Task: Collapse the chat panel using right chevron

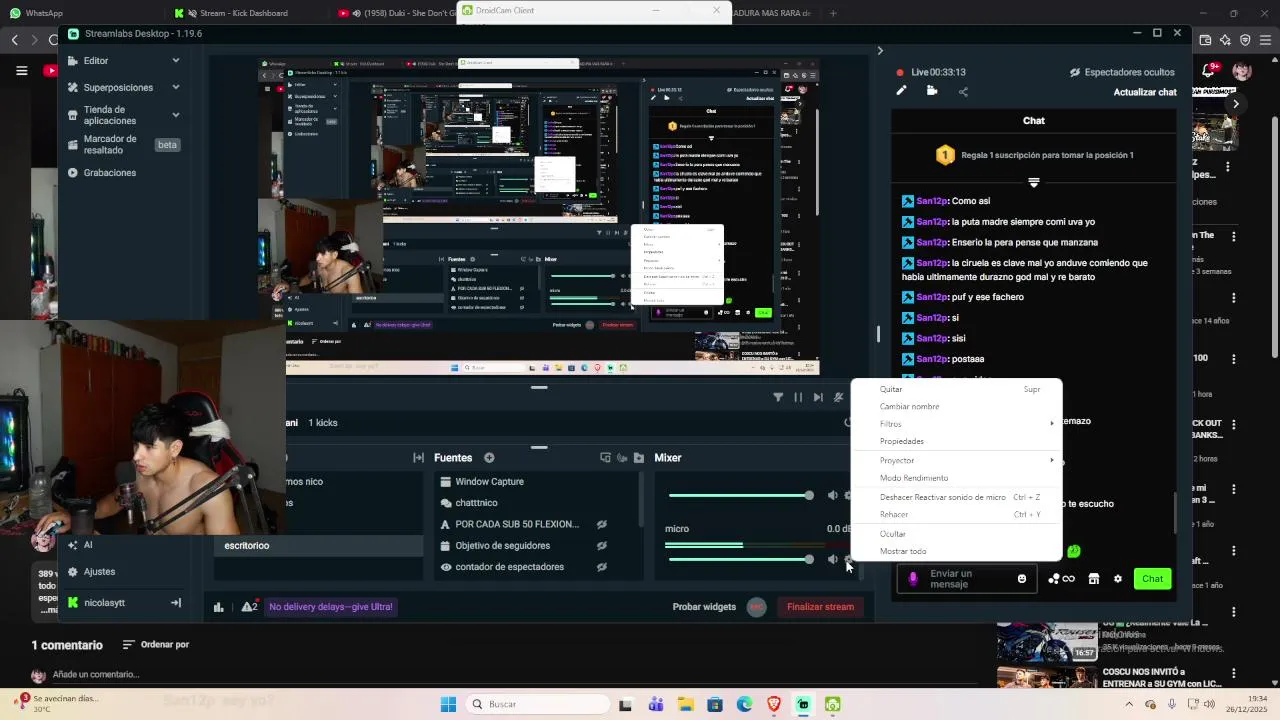Action: (x=880, y=51)
